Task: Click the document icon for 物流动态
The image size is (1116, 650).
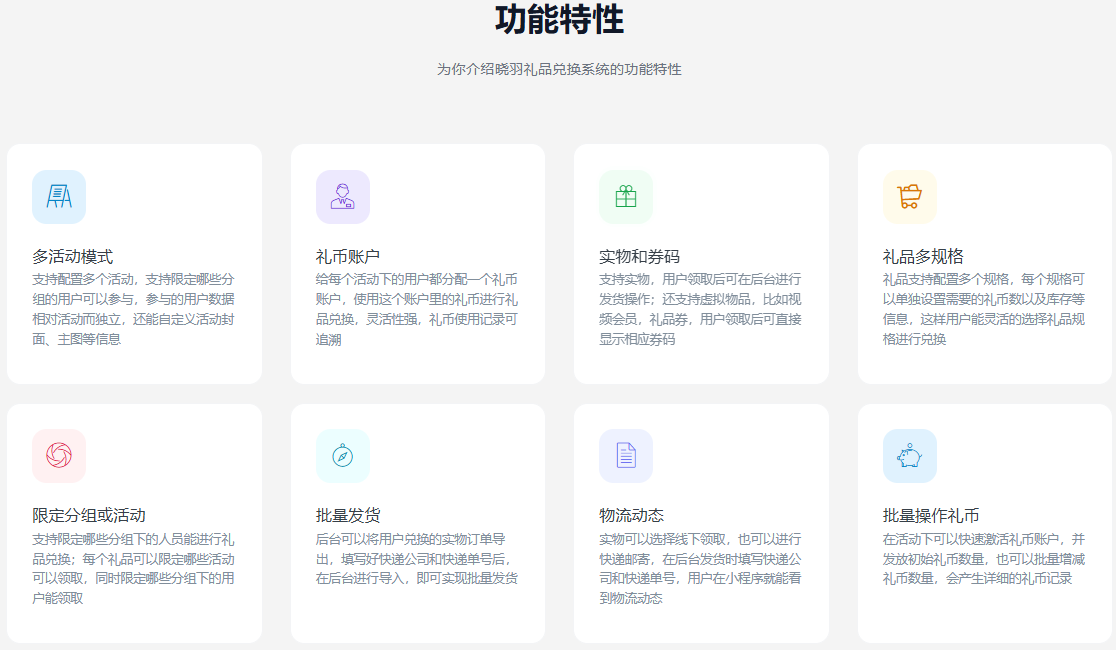Action: click(x=626, y=456)
